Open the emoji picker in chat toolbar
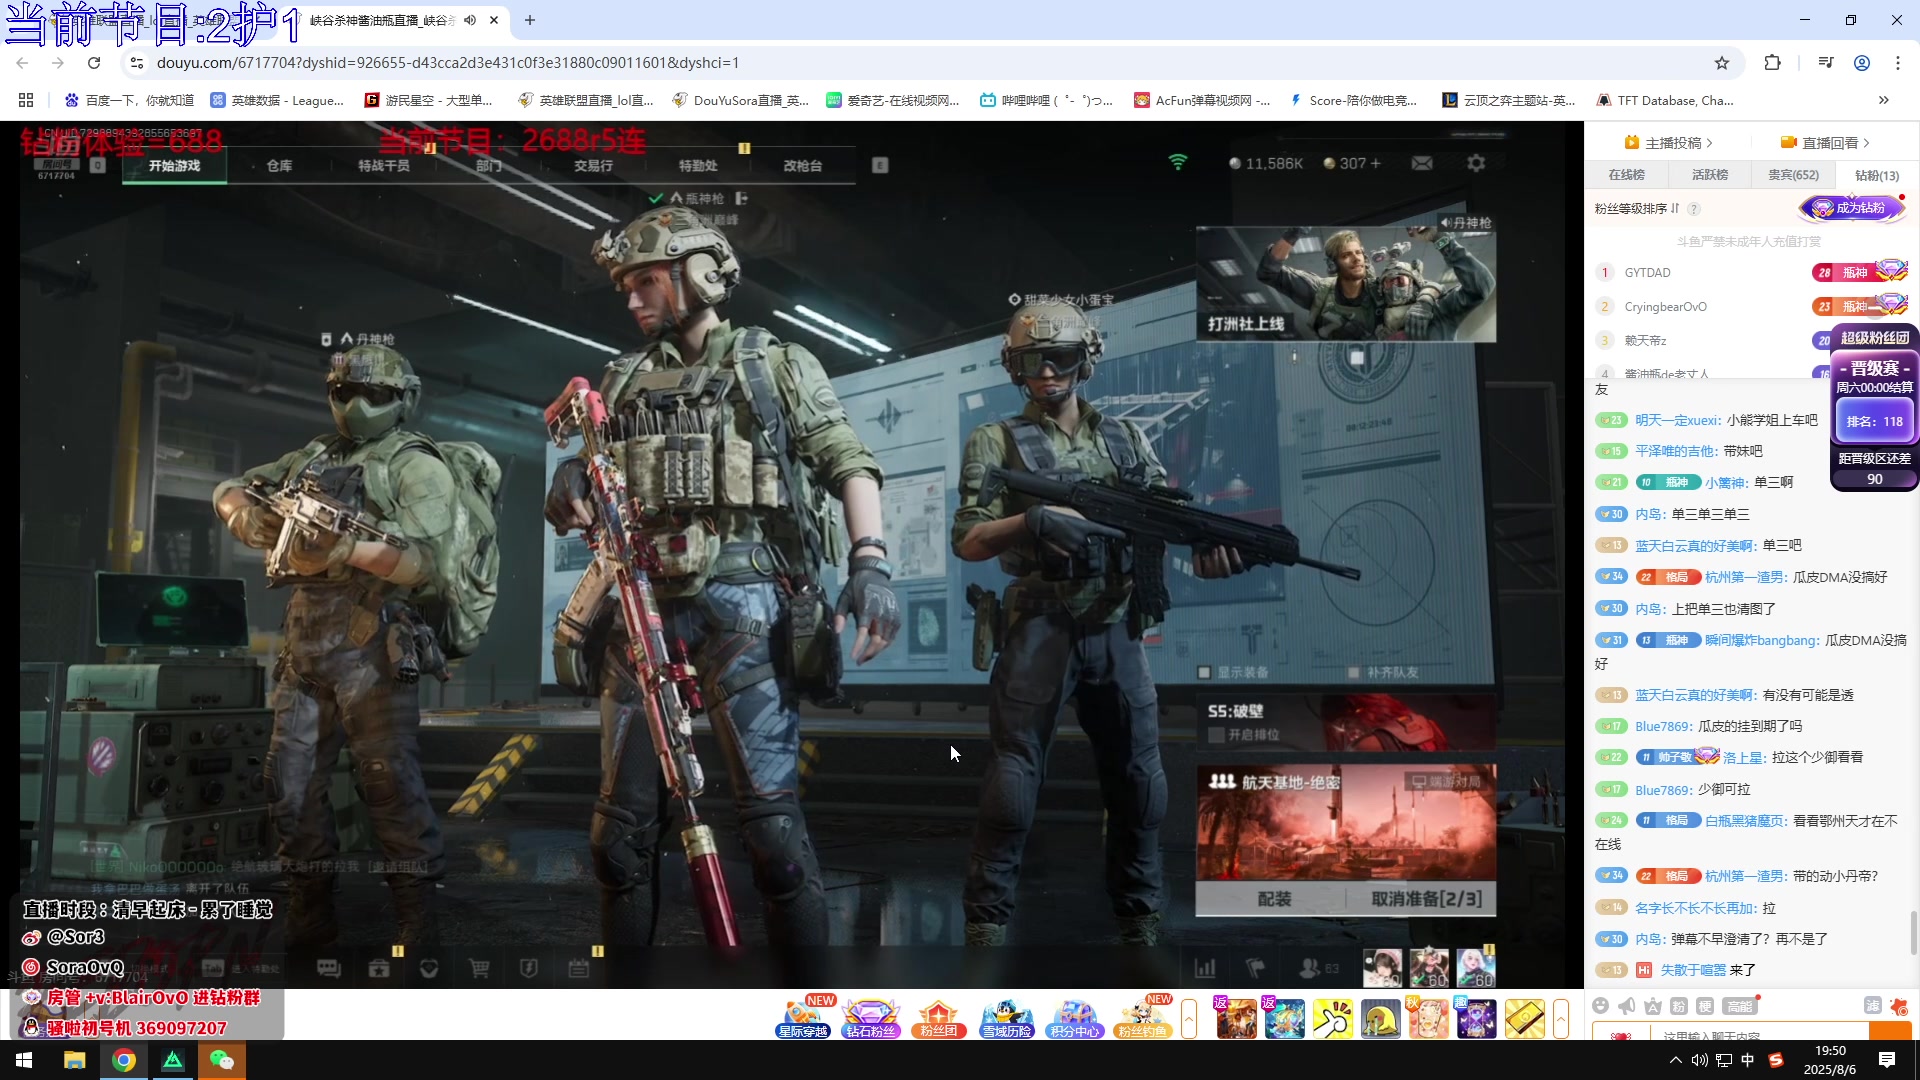1920x1080 pixels. tap(1601, 1006)
